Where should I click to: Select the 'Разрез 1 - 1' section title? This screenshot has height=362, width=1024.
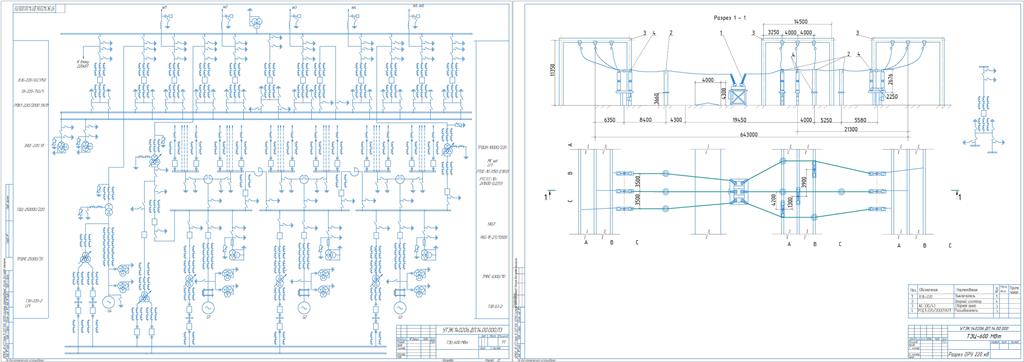tap(731, 18)
